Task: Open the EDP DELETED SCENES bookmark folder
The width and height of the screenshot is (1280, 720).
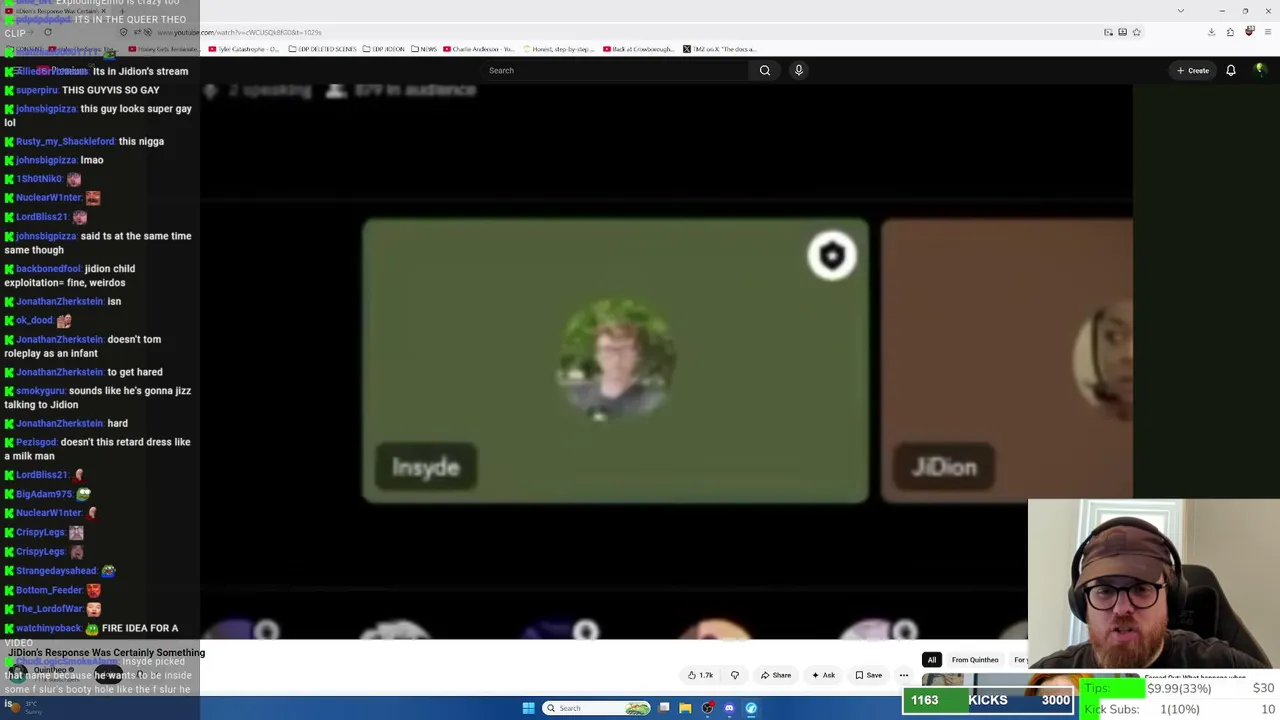Action: (x=322, y=49)
